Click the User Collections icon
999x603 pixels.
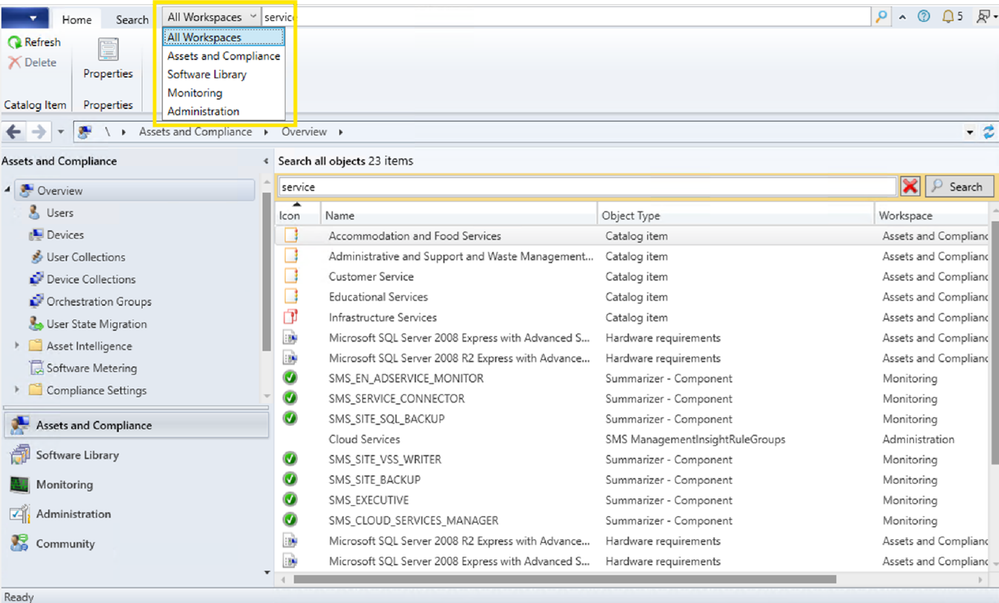[36, 257]
